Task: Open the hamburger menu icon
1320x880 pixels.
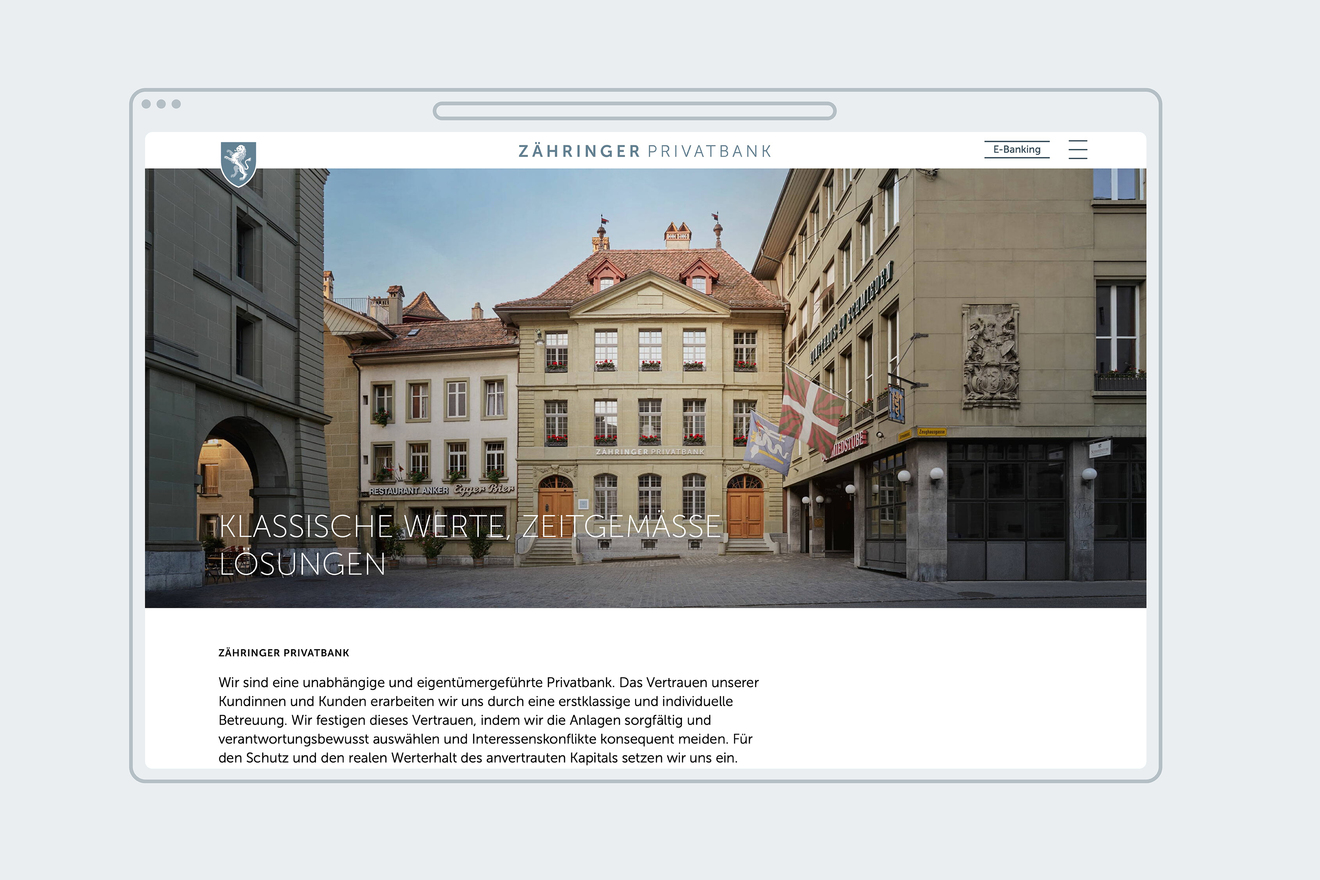Action: [1077, 150]
